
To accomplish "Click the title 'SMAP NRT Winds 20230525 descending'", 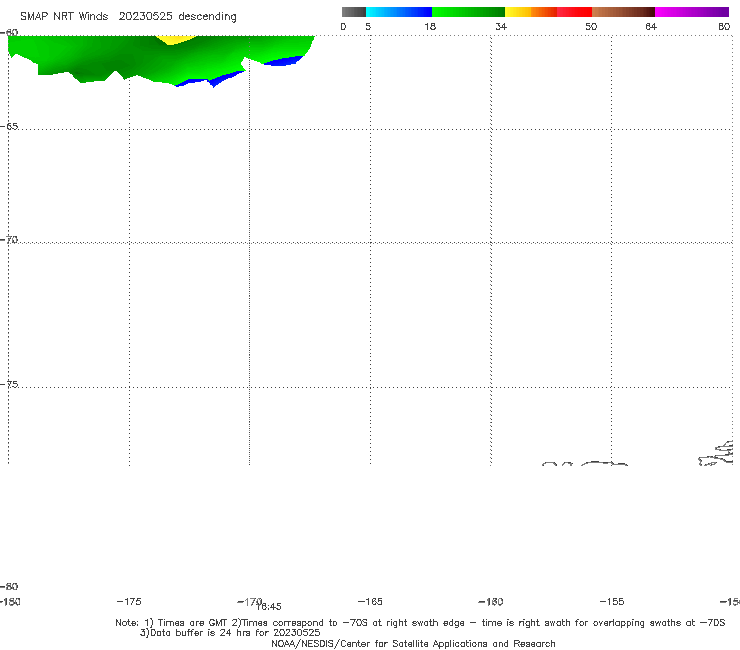I will pos(128,17).
